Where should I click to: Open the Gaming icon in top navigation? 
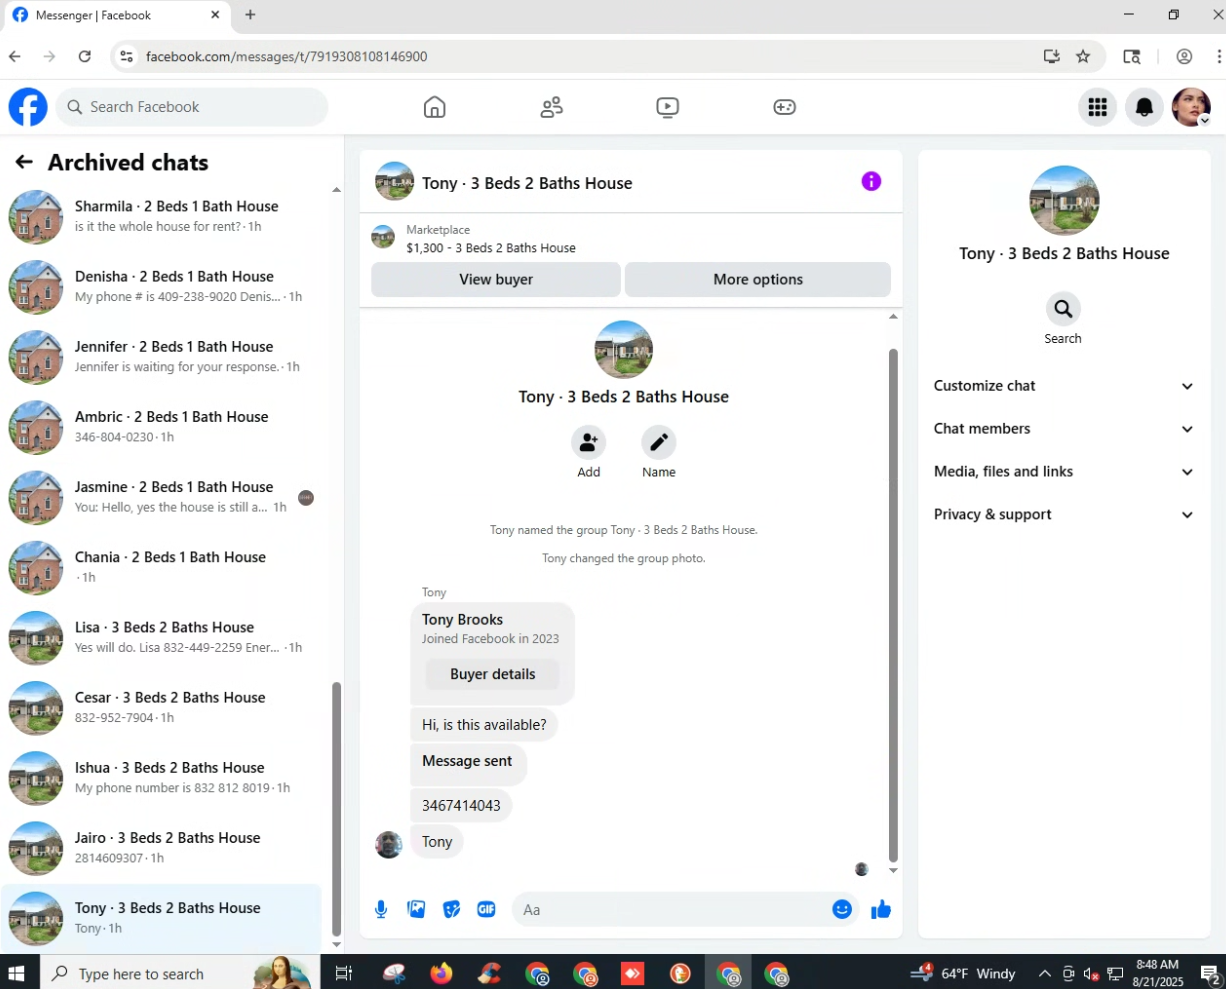pos(785,107)
